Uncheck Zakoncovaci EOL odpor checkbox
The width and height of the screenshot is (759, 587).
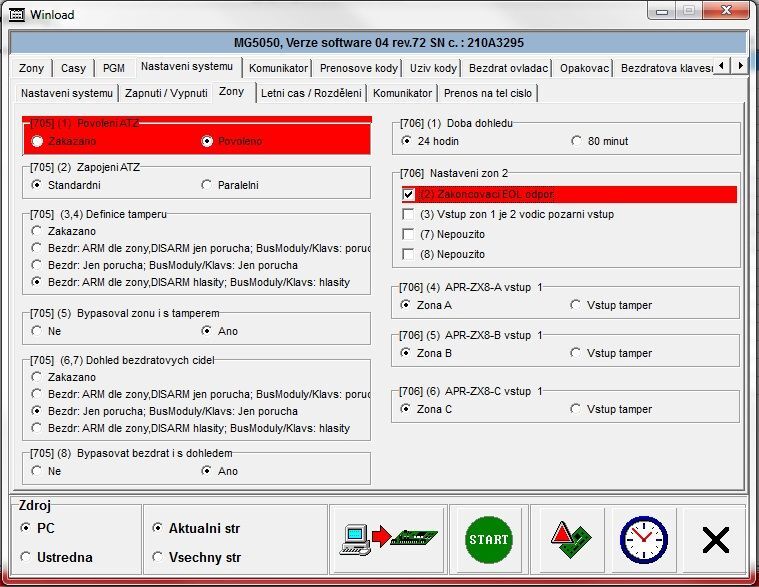(408, 194)
